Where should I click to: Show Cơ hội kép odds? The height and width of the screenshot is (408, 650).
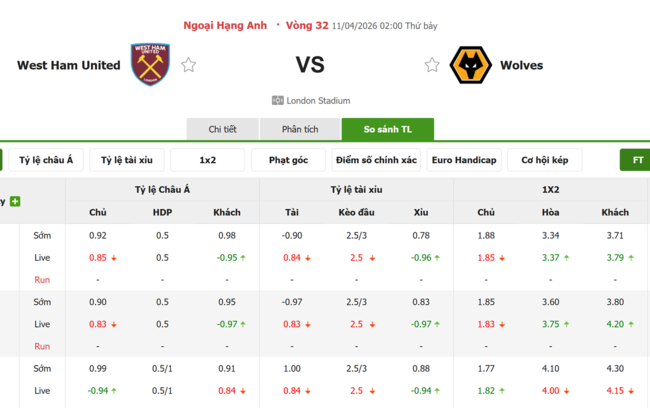pos(545,160)
